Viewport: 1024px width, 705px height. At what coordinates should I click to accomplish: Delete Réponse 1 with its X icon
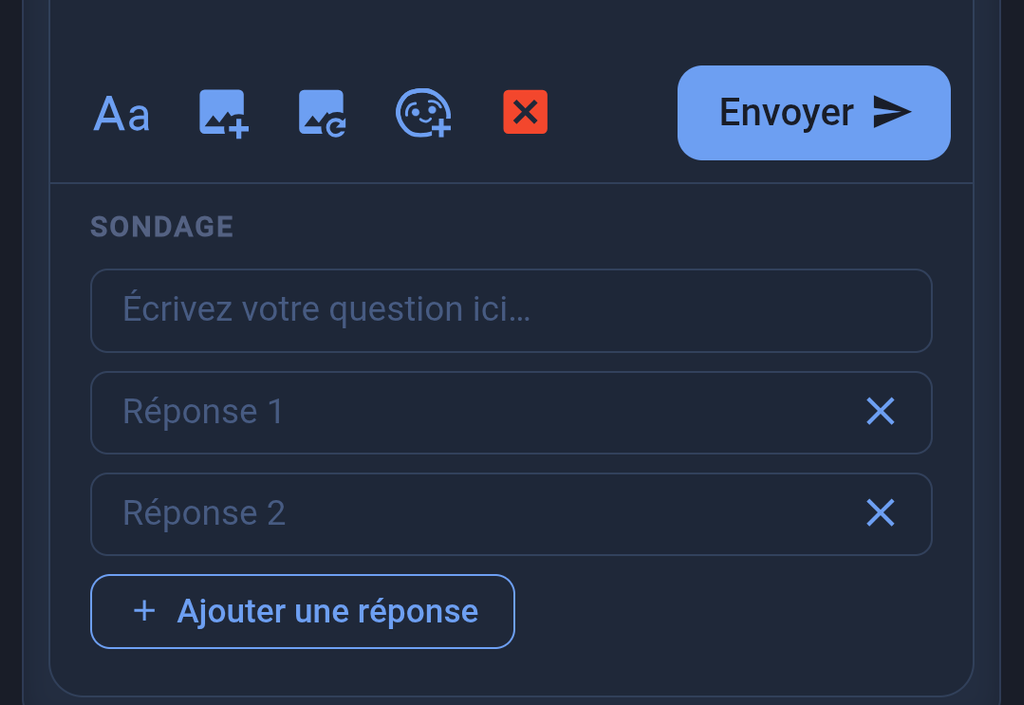pyautogui.click(x=880, y=411)
